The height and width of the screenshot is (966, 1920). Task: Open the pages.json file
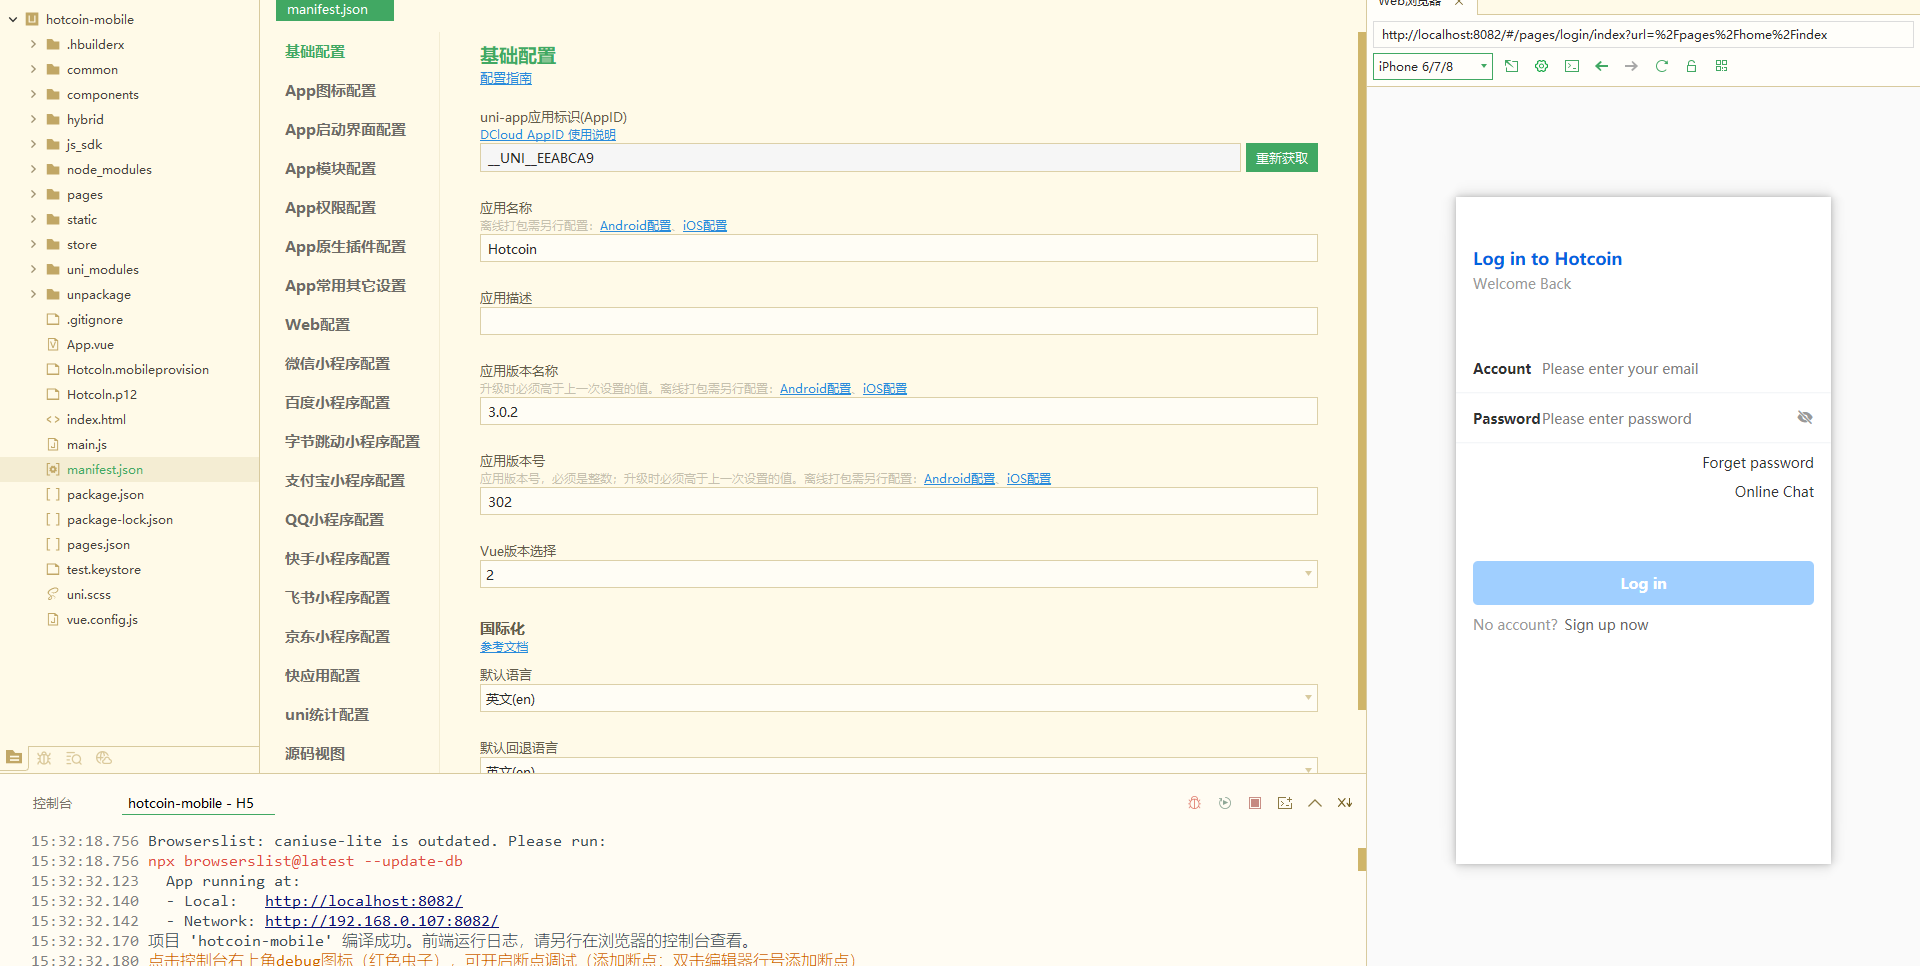point(98,544)
